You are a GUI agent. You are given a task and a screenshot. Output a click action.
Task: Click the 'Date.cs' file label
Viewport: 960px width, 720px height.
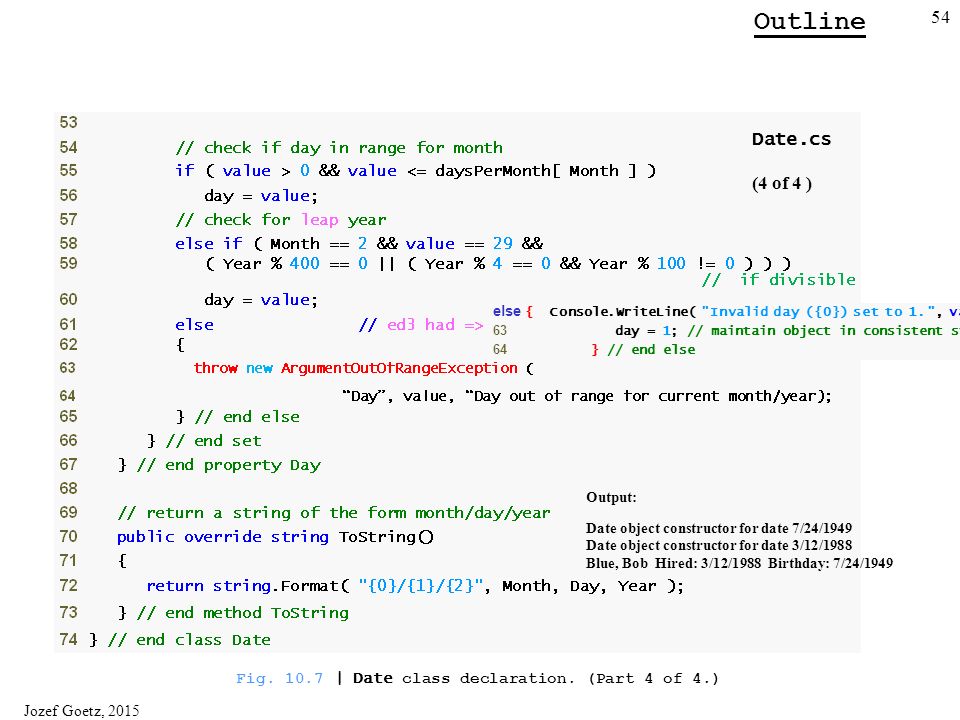click(791, 139)
